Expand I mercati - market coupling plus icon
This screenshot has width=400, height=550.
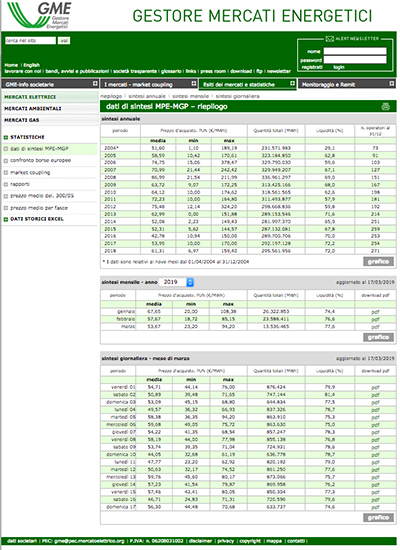click(x=194, y=83)
